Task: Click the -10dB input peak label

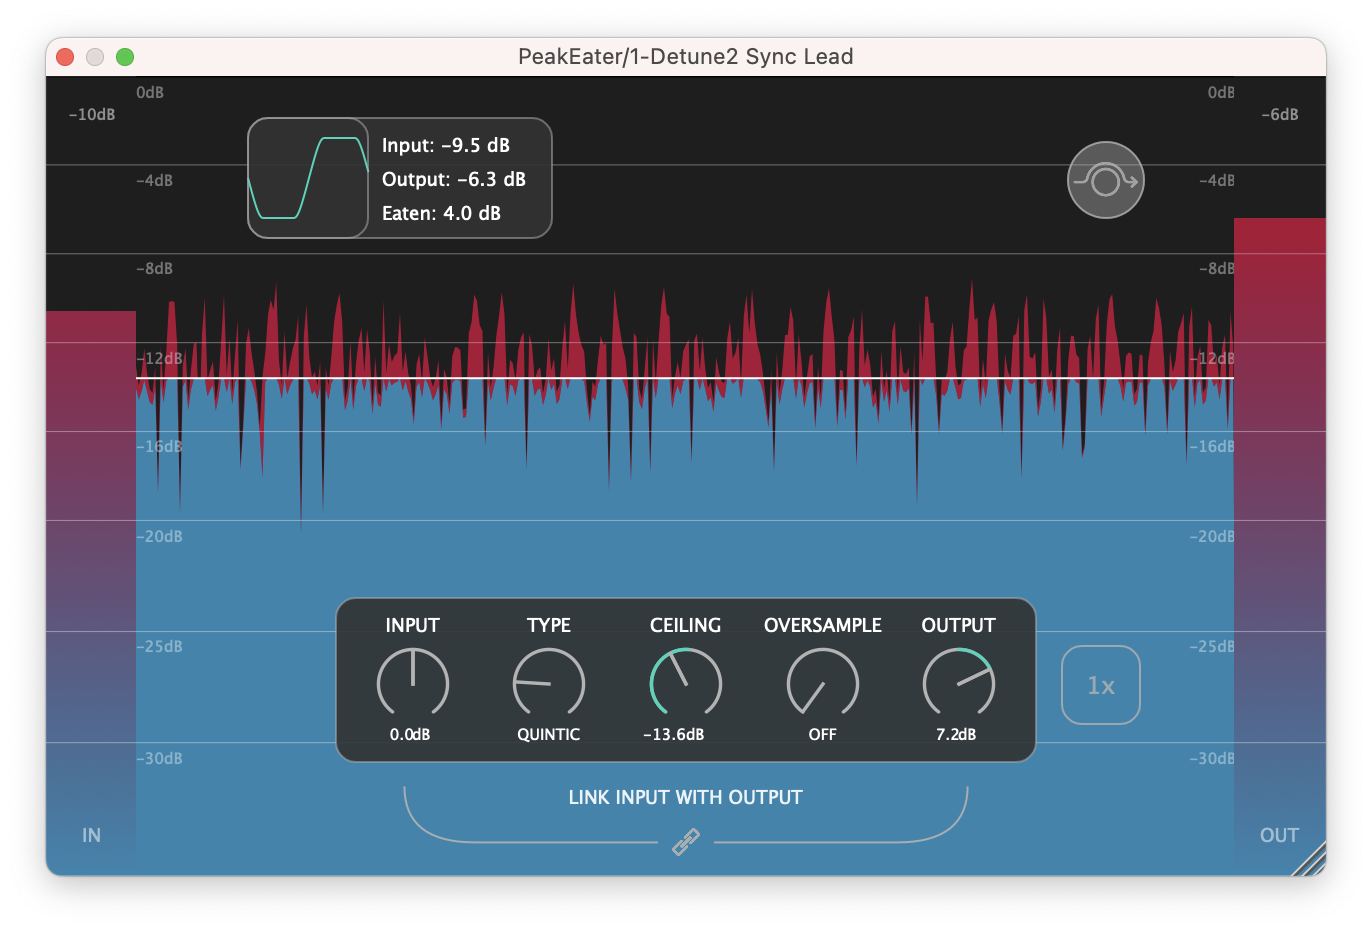Action: [x=91, y=114]
